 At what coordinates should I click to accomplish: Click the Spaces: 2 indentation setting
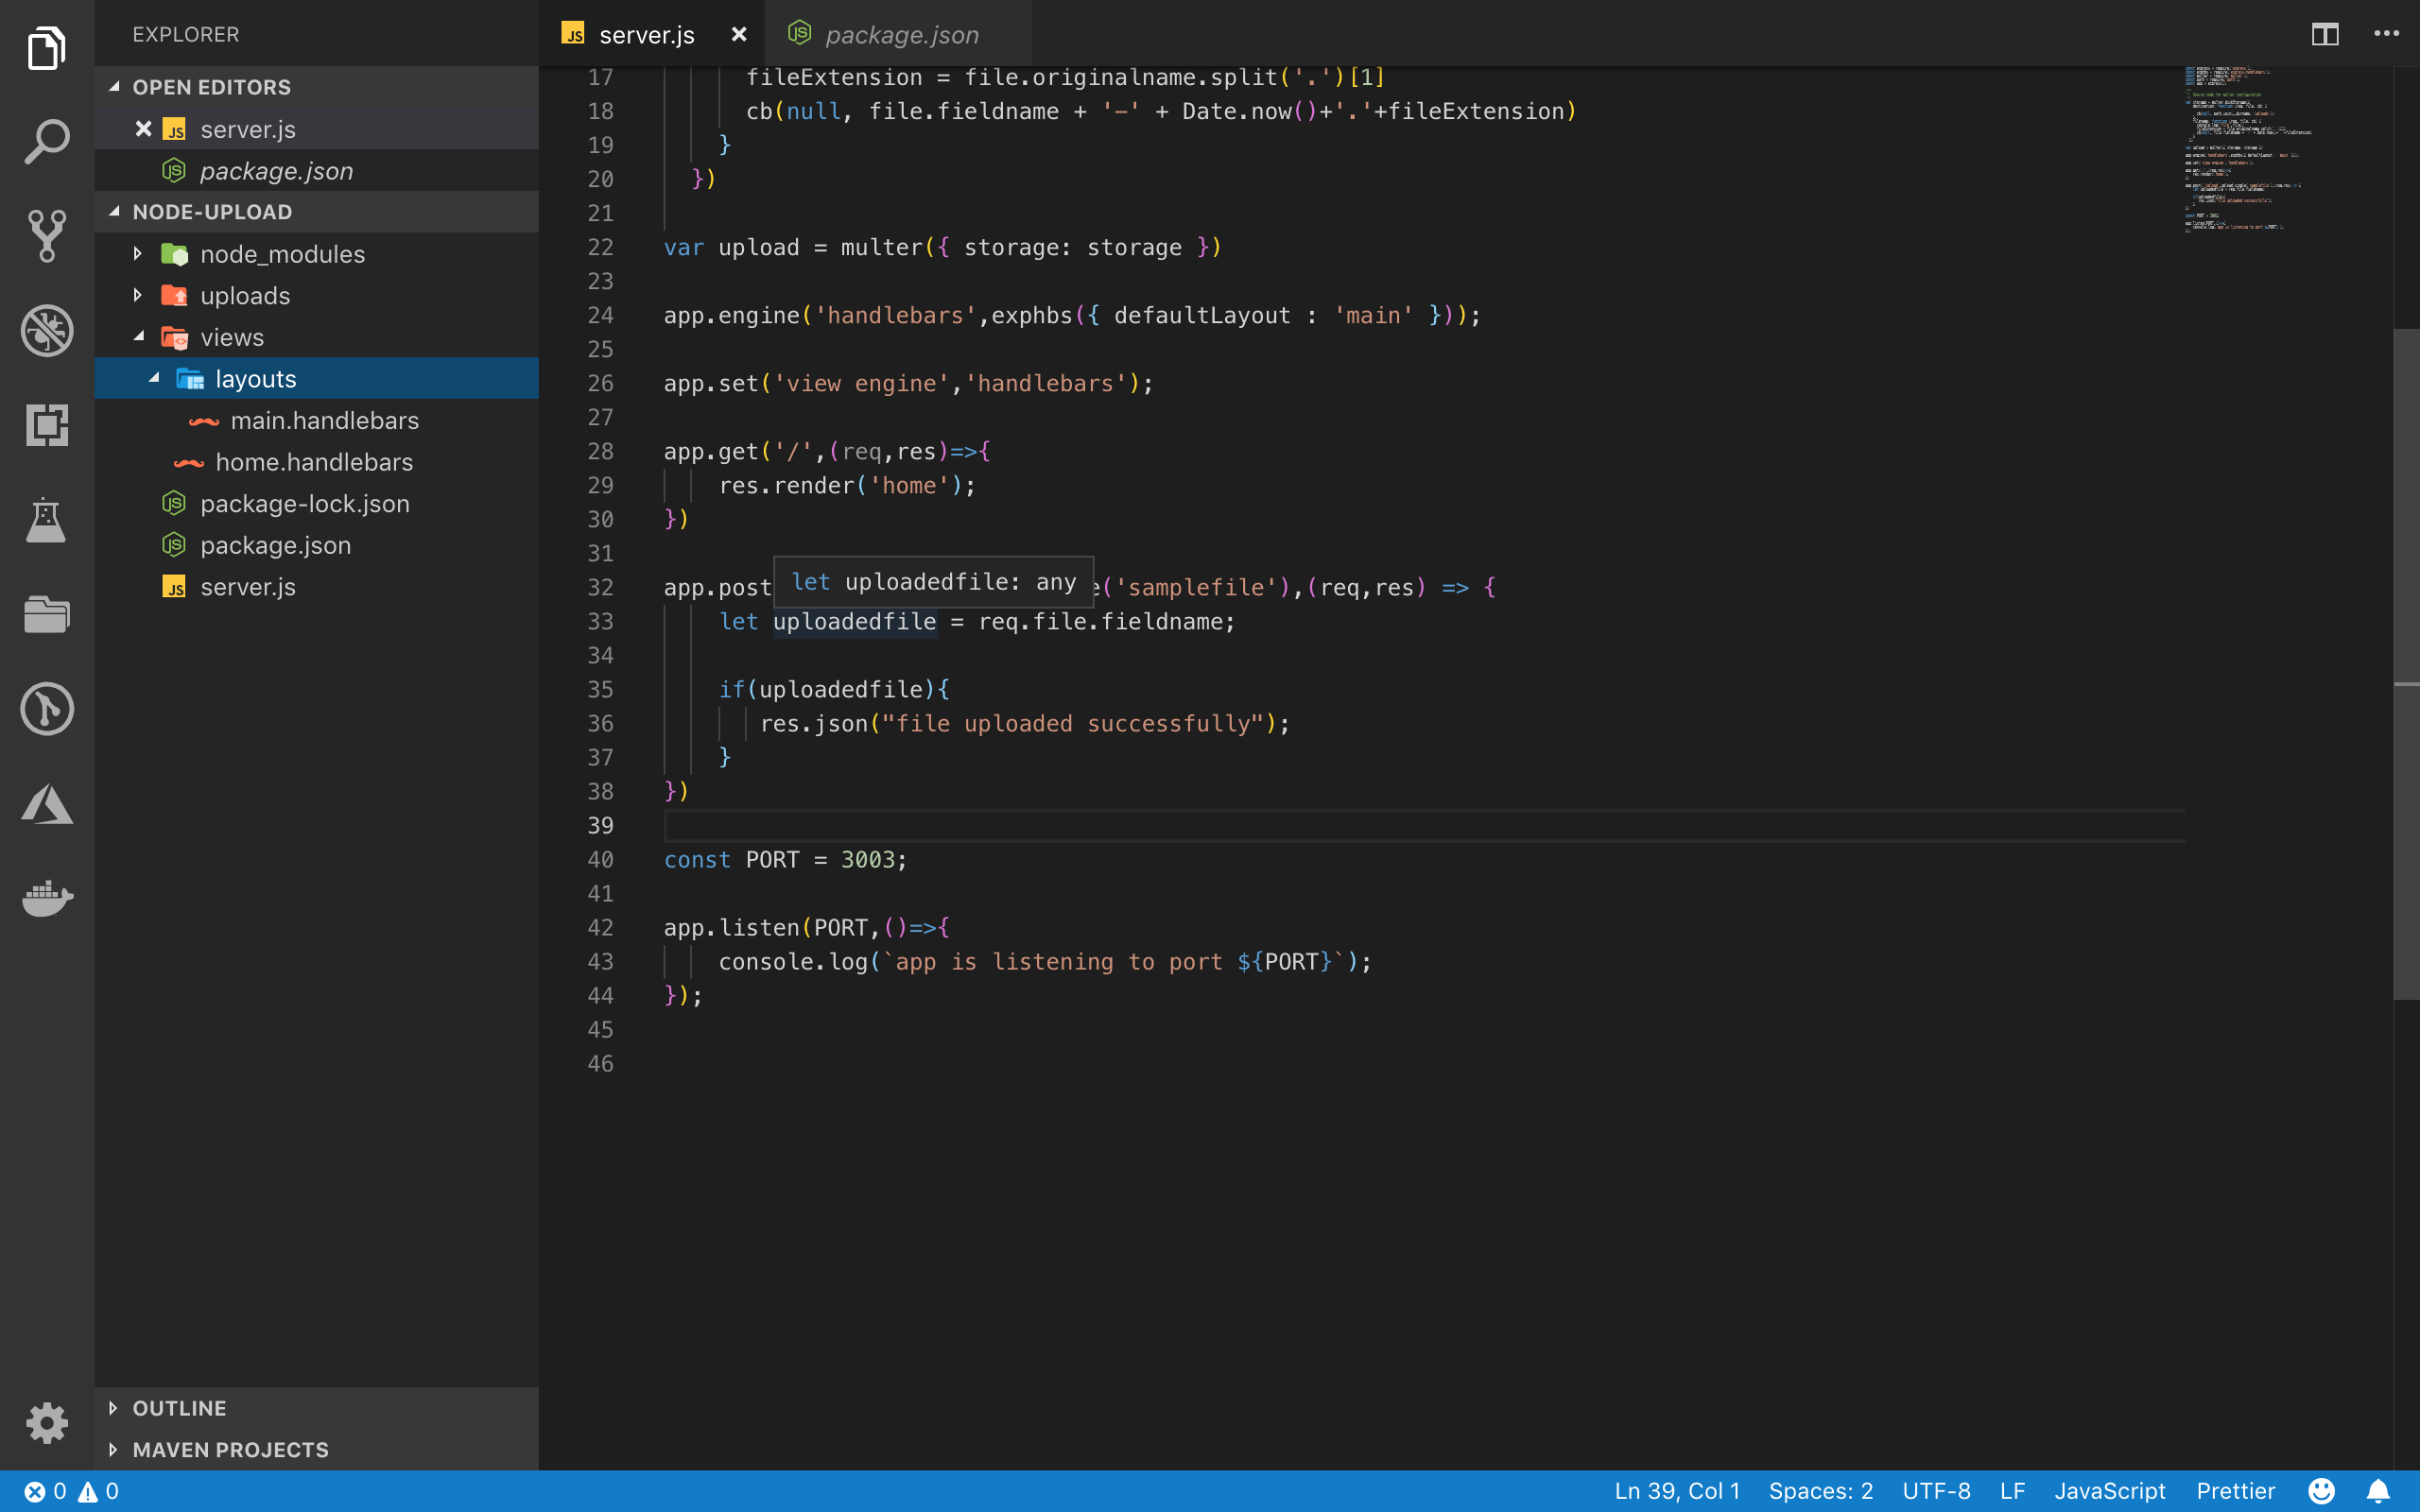pos(1820,1491)
